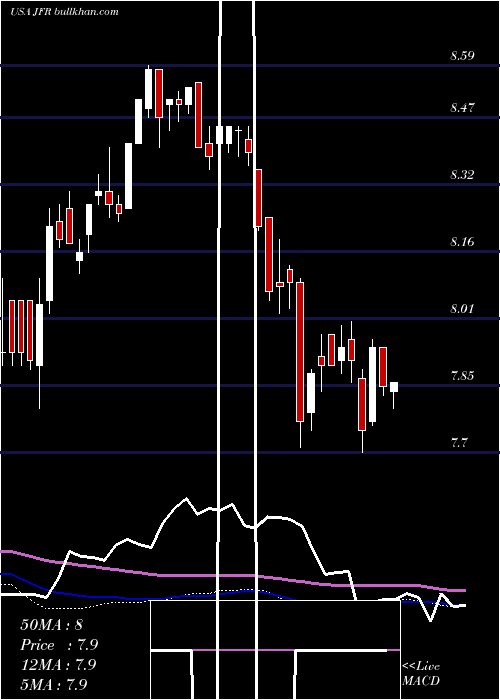Click the 7.85 price level label
Viewport: 500px width, 700px height.
tap(462, 376)
